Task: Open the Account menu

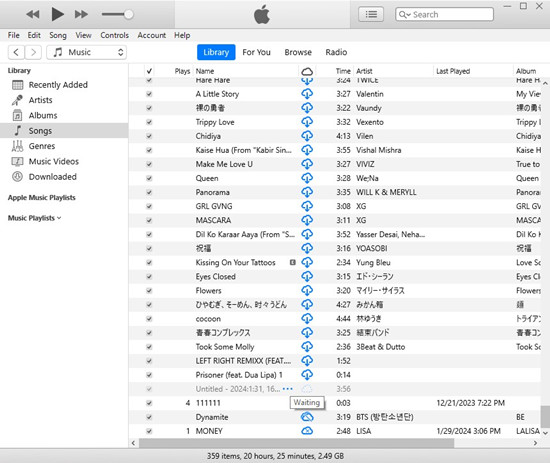Action: [152, 35]
